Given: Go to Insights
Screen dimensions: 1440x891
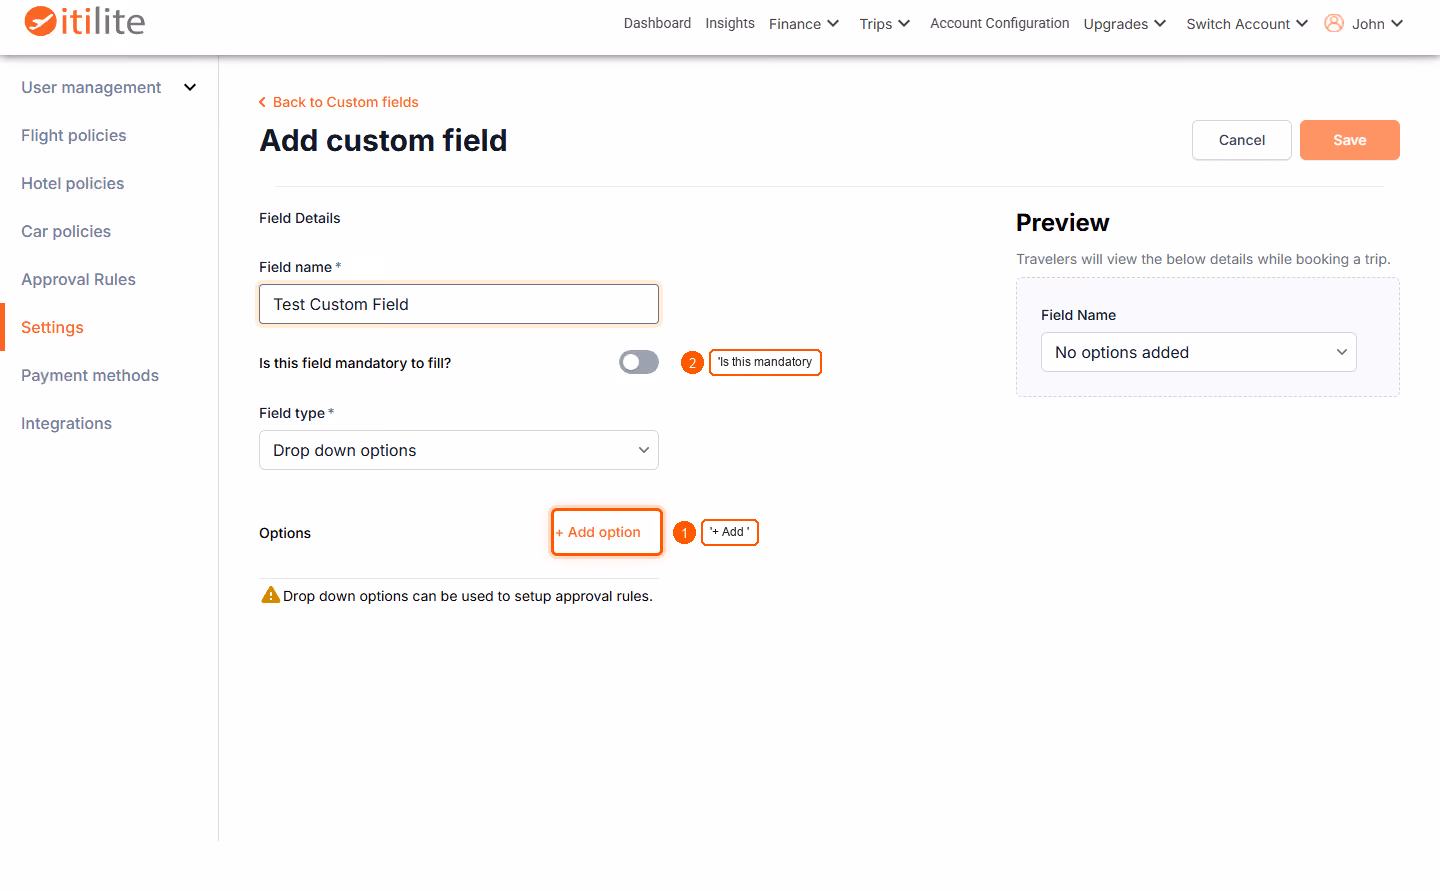Looking at the screenshot, I should [730, 23].
